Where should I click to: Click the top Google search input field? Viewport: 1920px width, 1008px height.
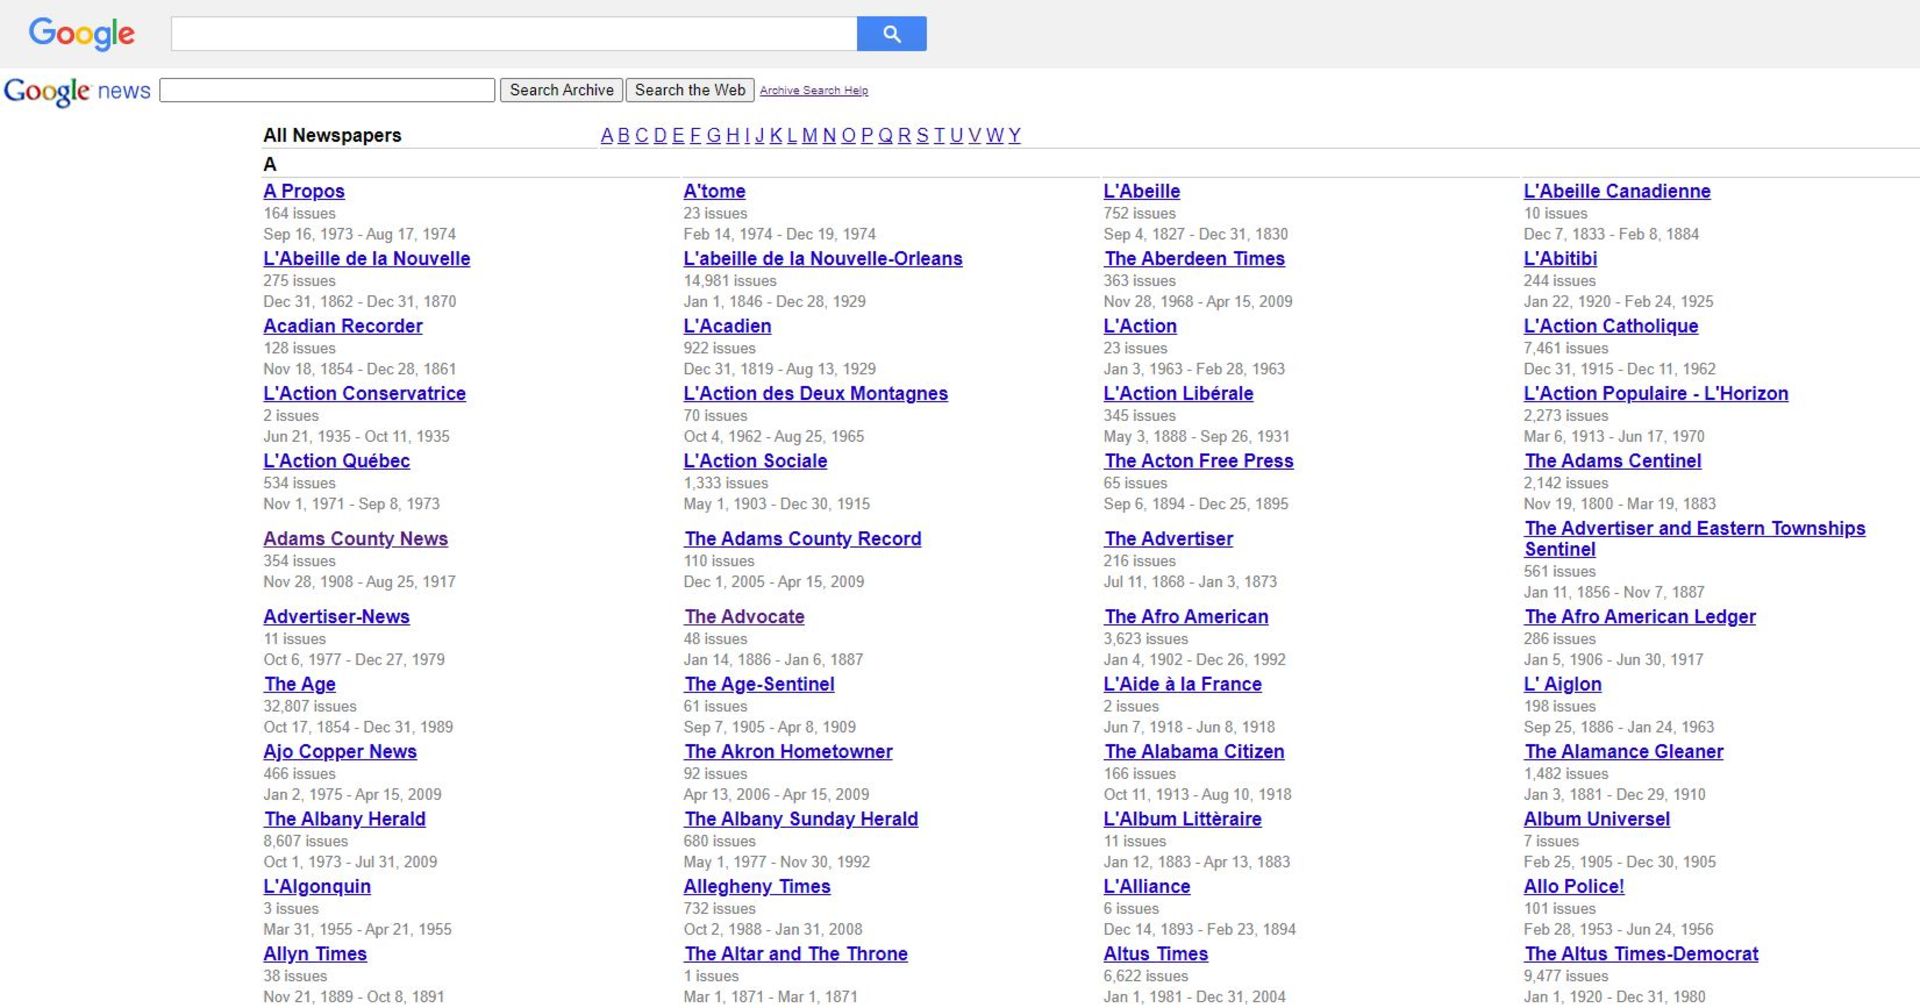(513, 34)
